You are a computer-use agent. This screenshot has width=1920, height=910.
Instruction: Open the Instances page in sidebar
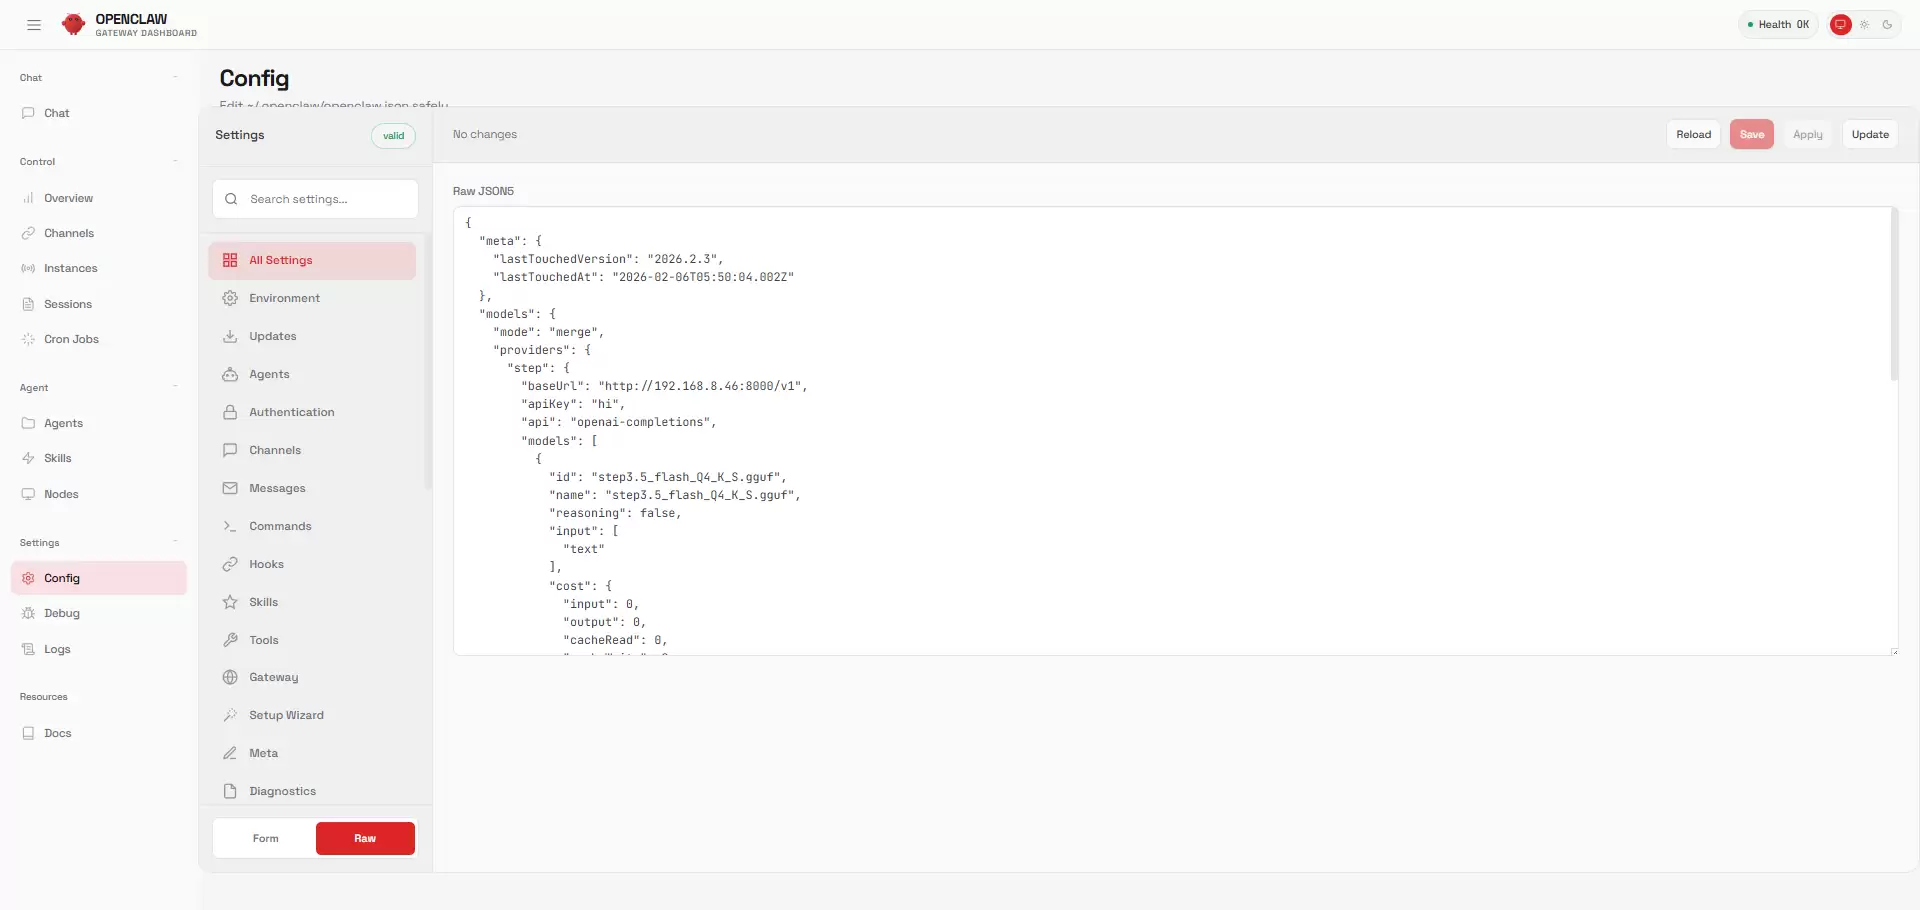pyautogui.click(x=70, y=269)
